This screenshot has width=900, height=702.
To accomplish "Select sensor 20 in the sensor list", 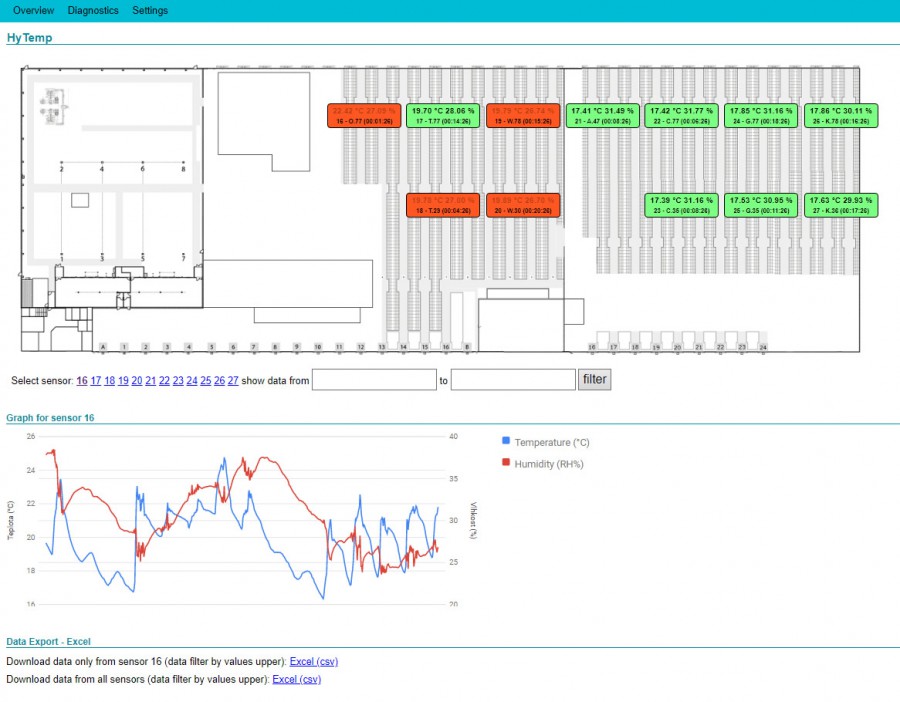I will coord(137,381).
